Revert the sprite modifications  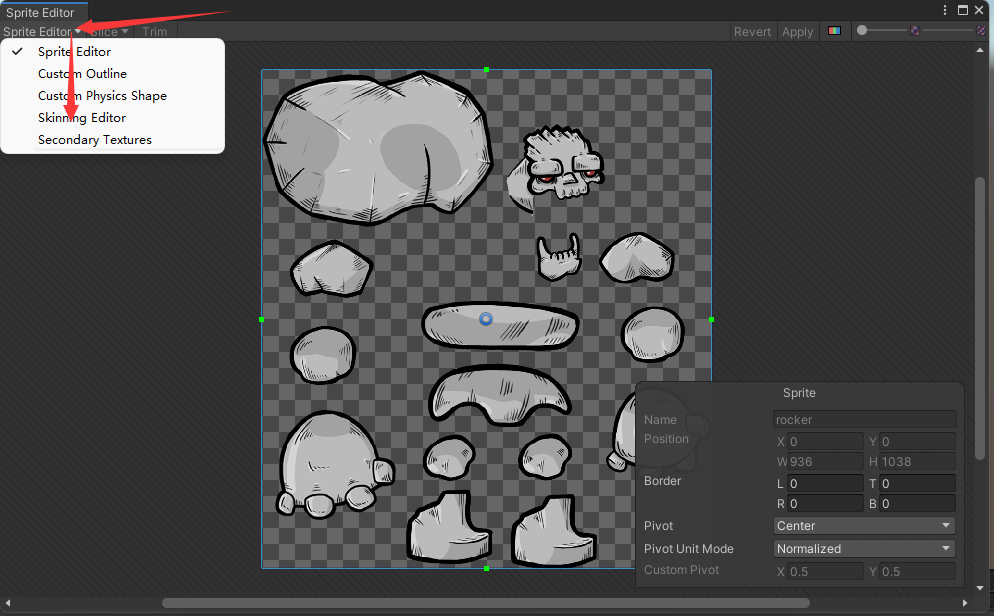[752, 31]
